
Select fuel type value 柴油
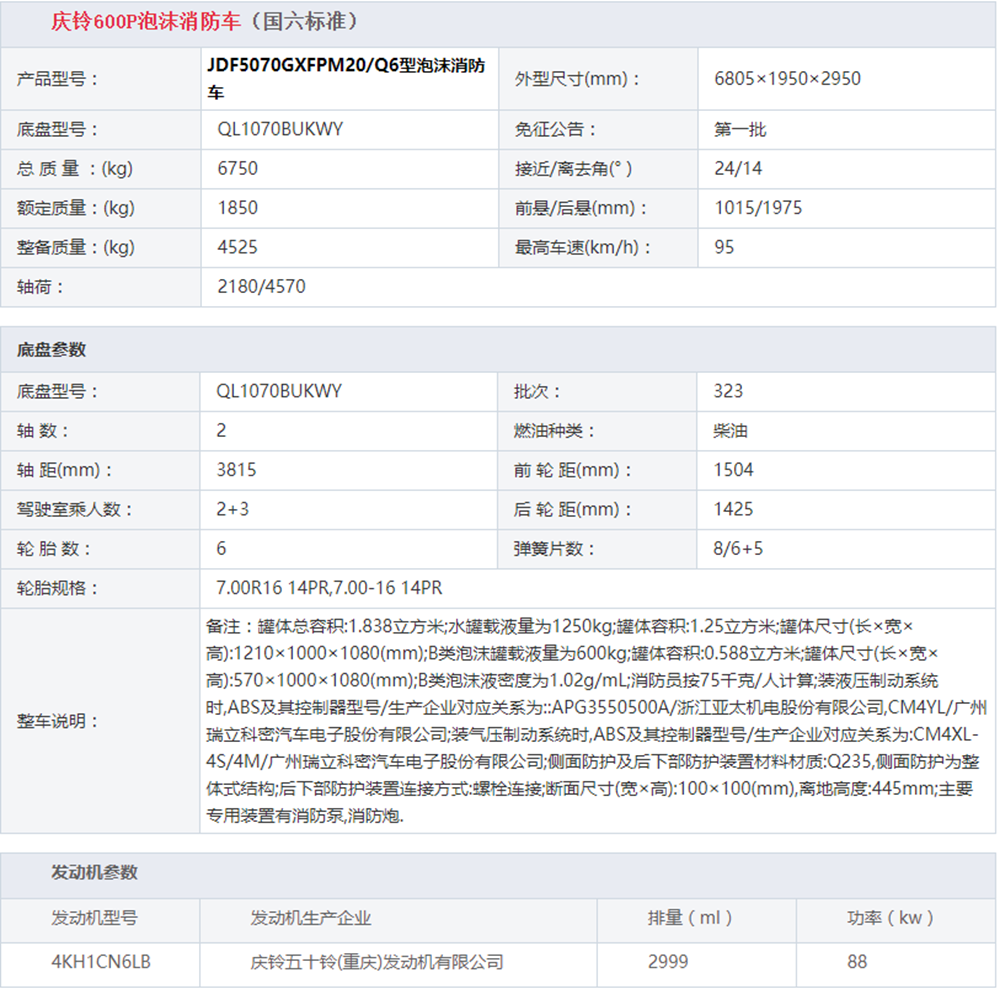click(730, 431)
